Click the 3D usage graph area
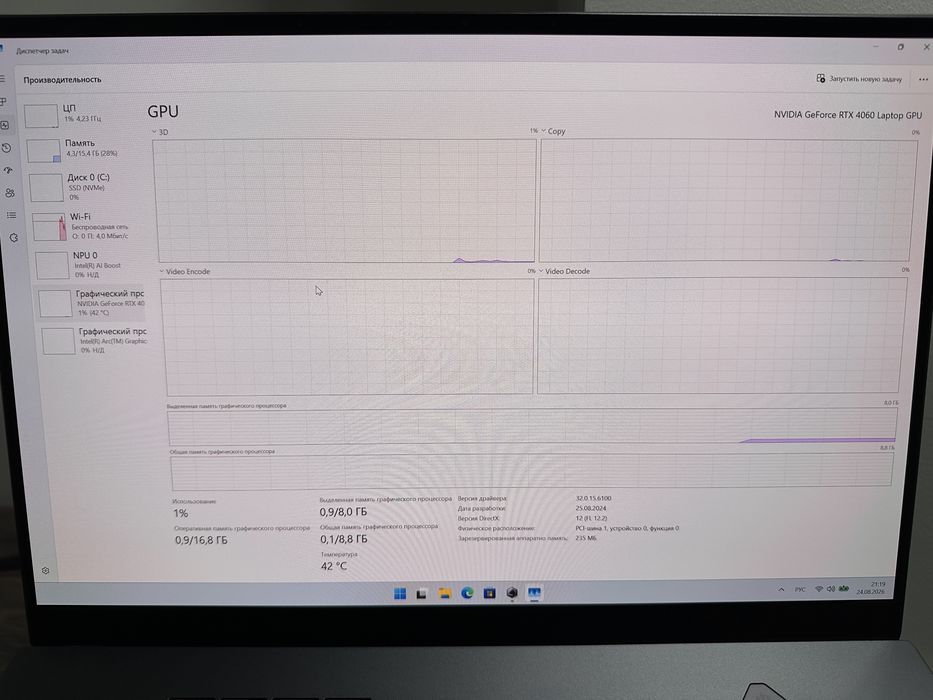Screen dimensions: 933x700 (x=346, y=201)
